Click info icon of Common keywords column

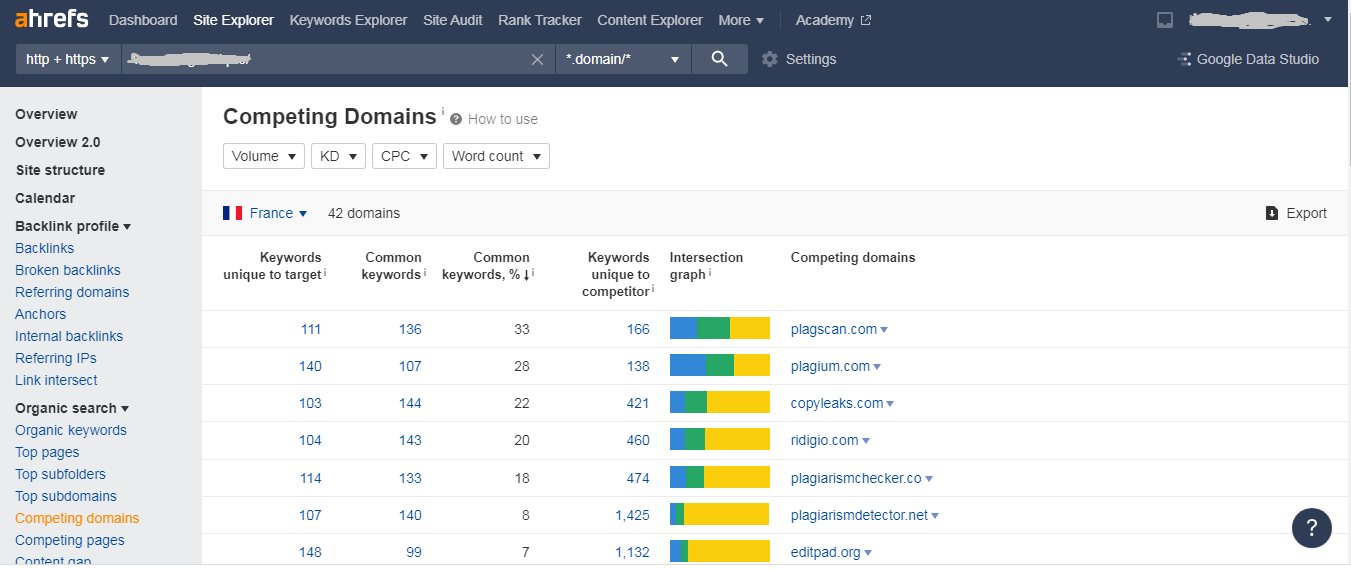tap(425, 273)
